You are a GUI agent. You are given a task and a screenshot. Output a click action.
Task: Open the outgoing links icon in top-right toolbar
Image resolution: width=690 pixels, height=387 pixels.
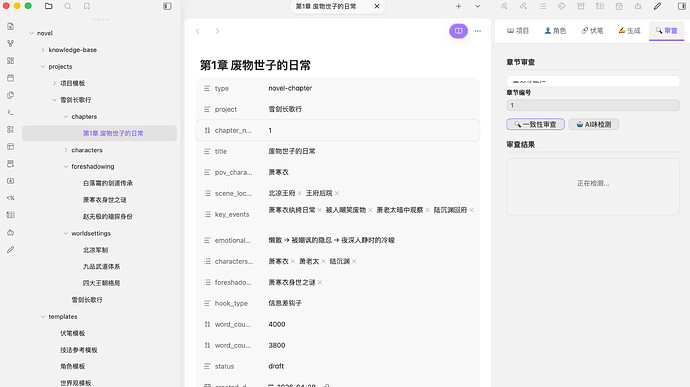point(523,6)
